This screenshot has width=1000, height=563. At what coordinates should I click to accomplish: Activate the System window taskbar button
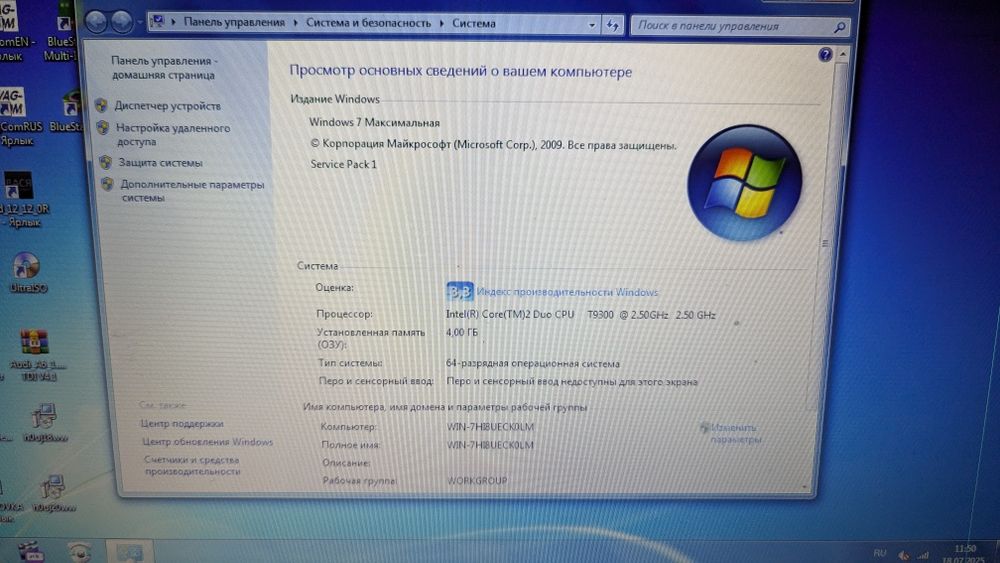(129, 552)
